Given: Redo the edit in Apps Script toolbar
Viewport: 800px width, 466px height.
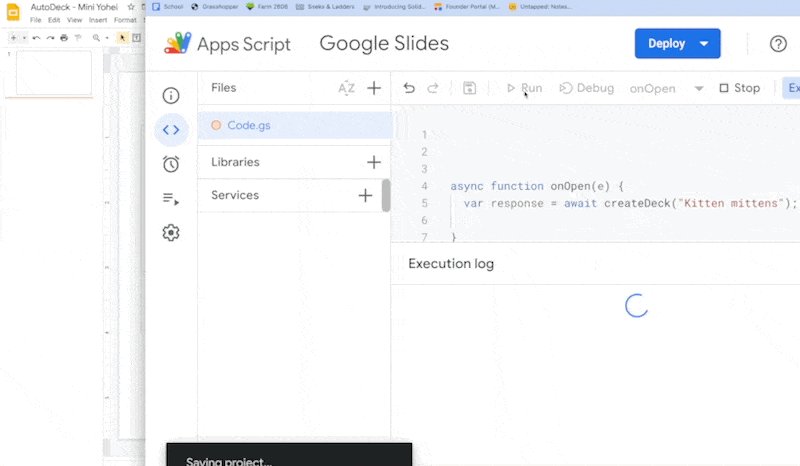Looking at the screenshot, I should pyautogui.click(x=433, y=88).
